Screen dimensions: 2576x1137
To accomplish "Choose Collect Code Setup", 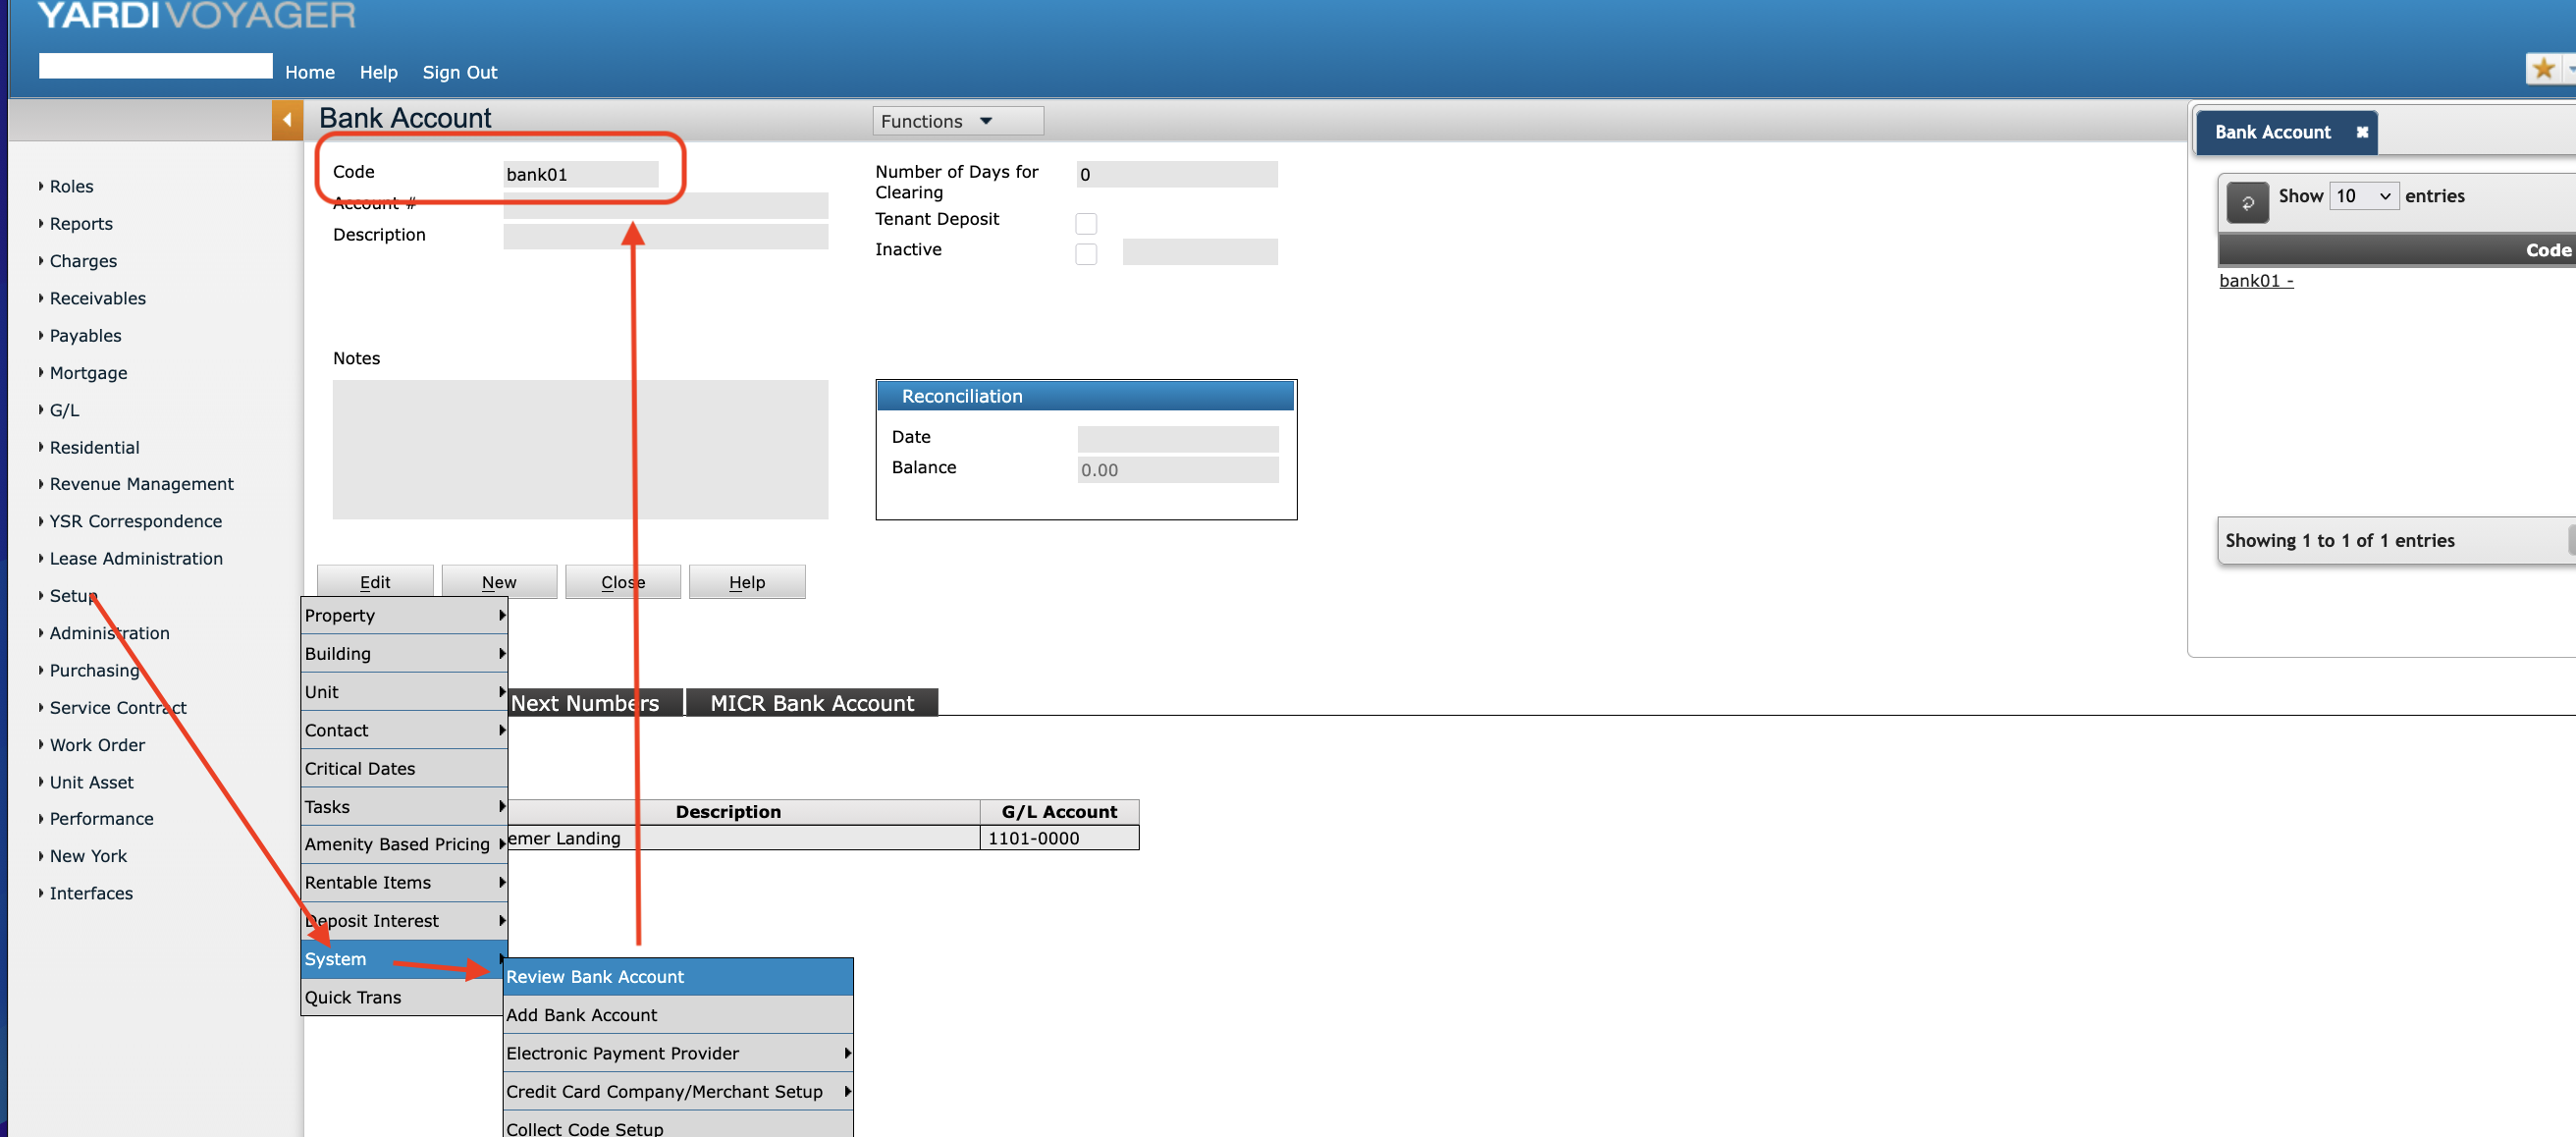I will [678, 1126].
